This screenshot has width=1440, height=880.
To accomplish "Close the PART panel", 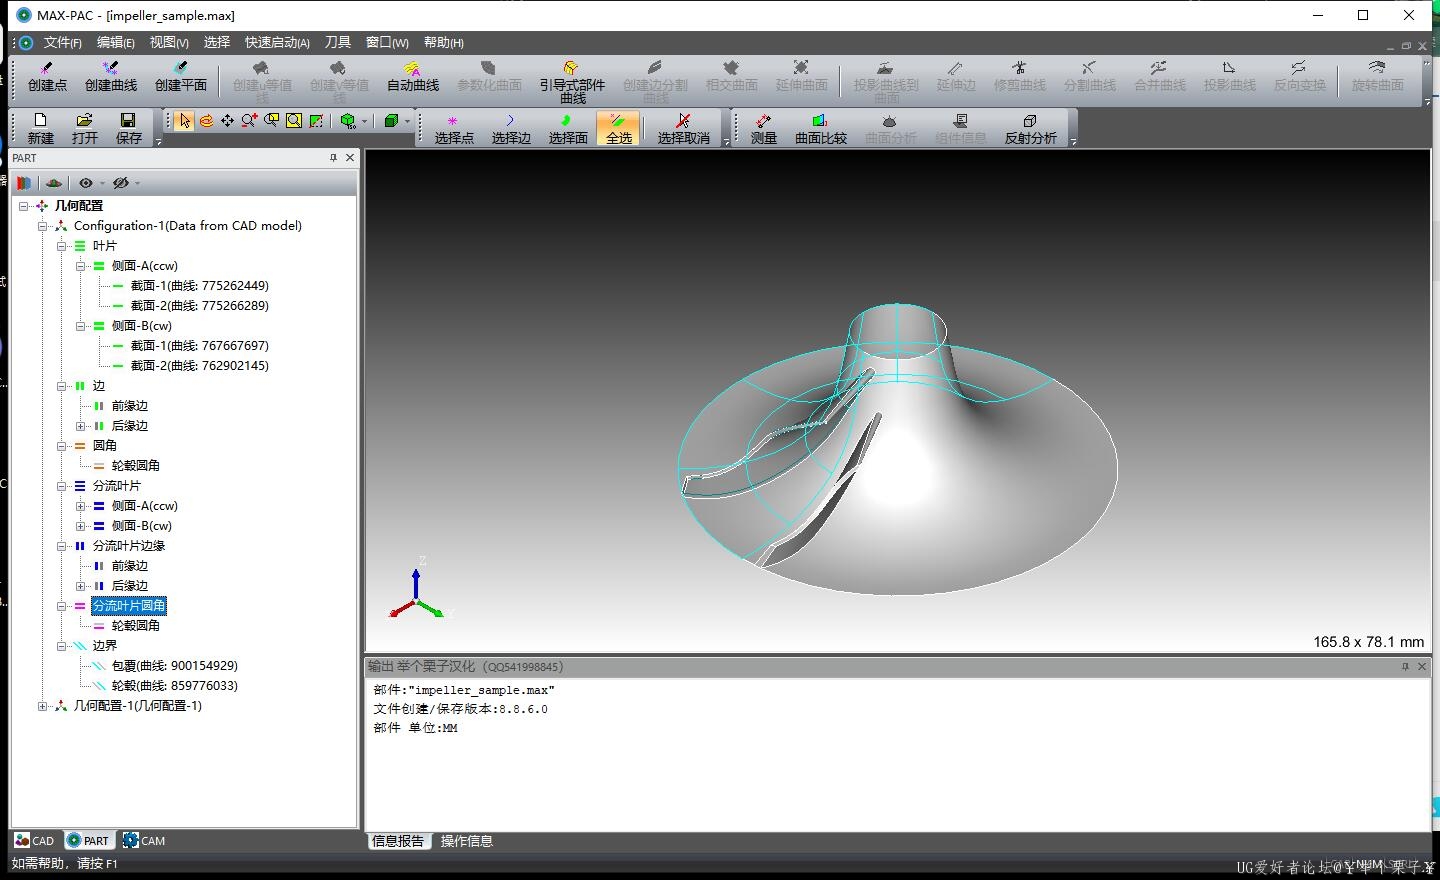I will 350,158.
